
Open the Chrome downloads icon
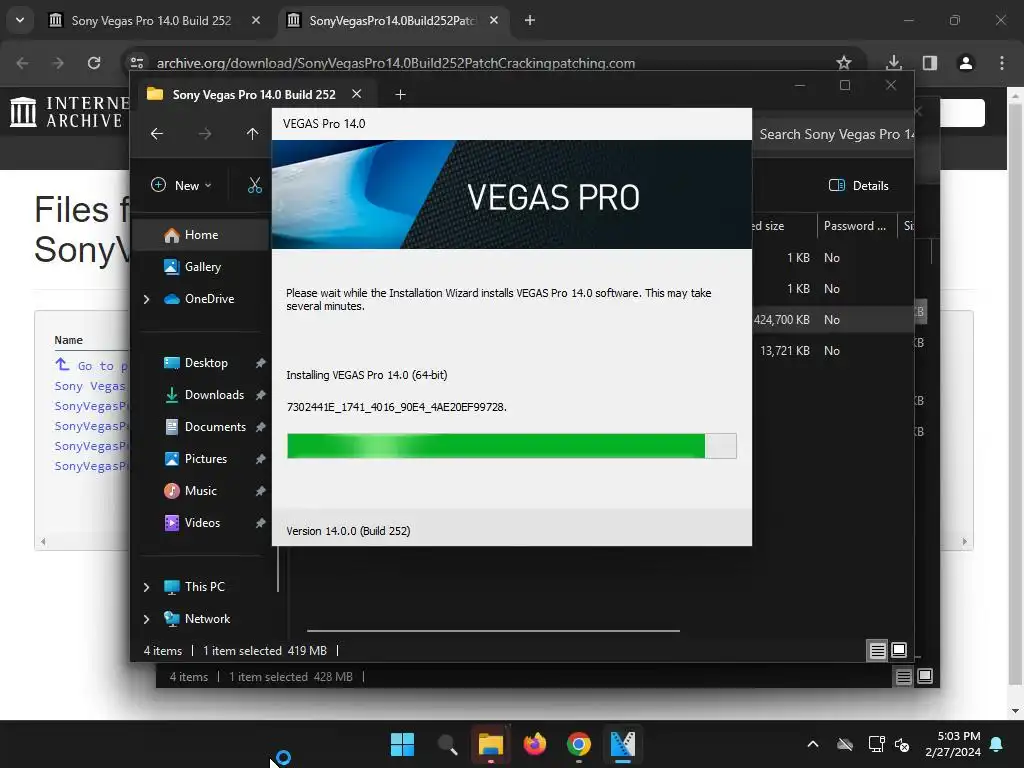tap(893, 63)
